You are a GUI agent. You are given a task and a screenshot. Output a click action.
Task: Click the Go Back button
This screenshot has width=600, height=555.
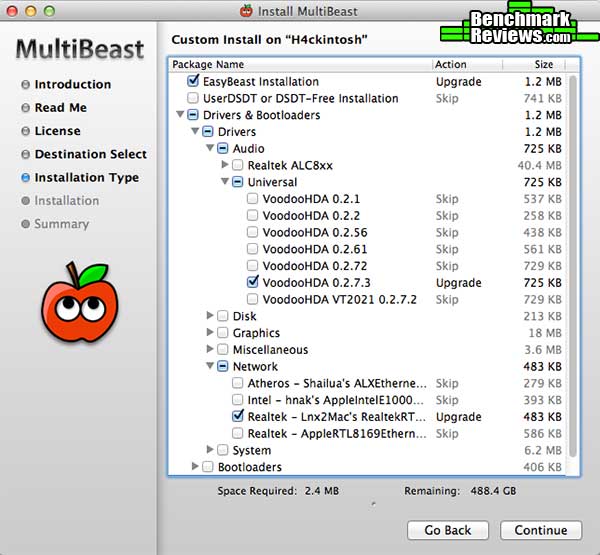(448, 530)
